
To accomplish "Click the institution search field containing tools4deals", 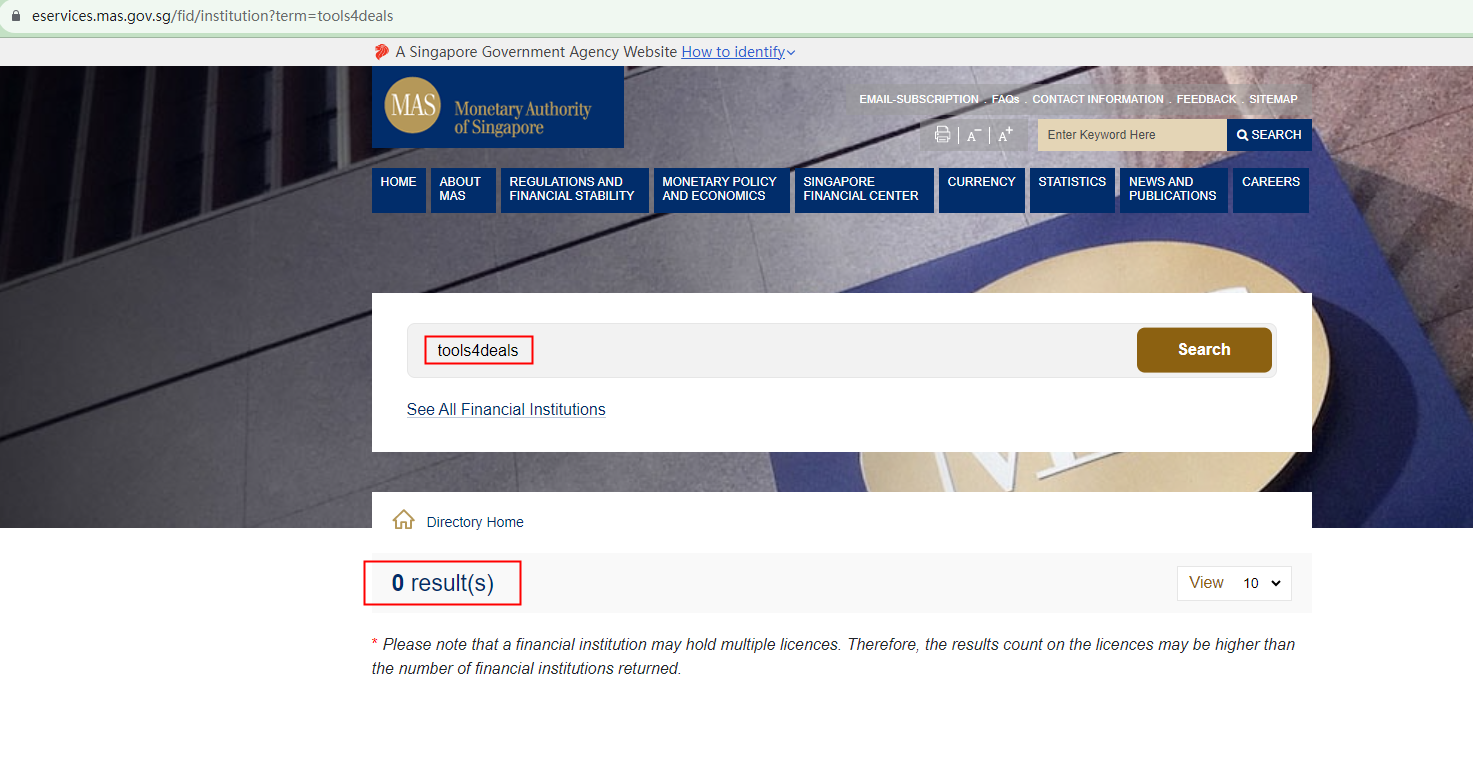I will click(771, 350).
